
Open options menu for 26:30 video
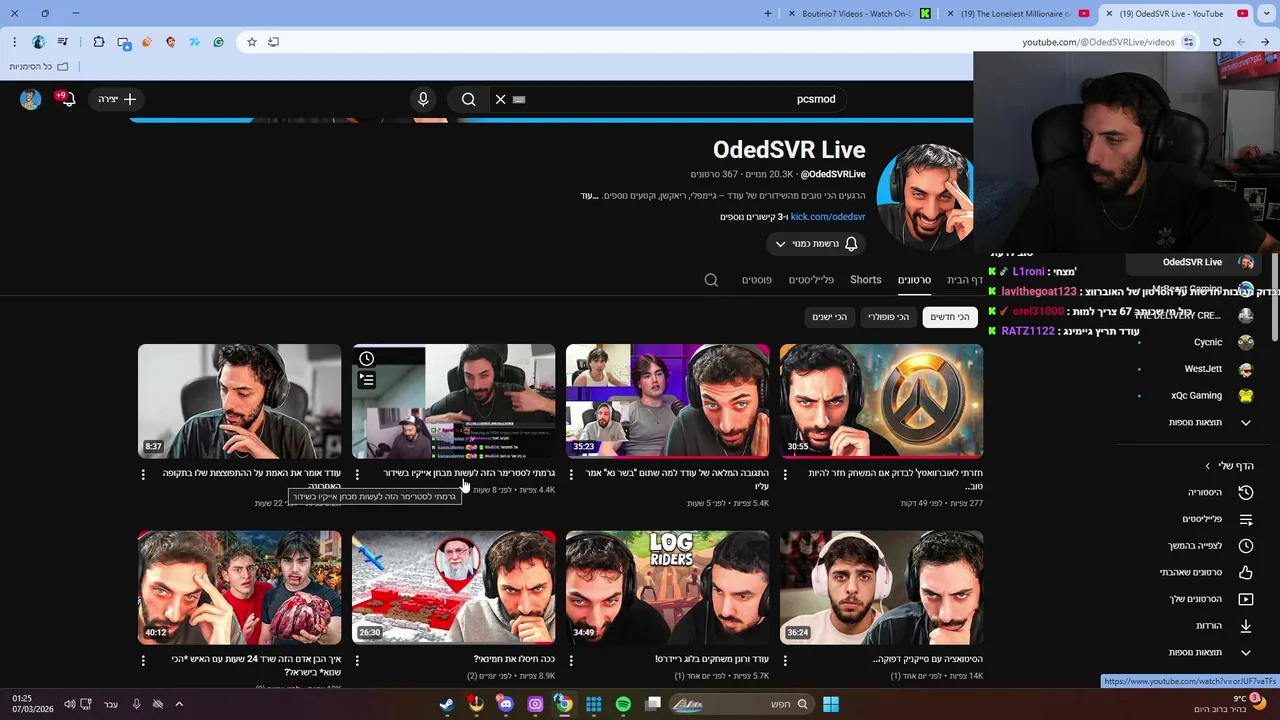[x=357, y=660]
